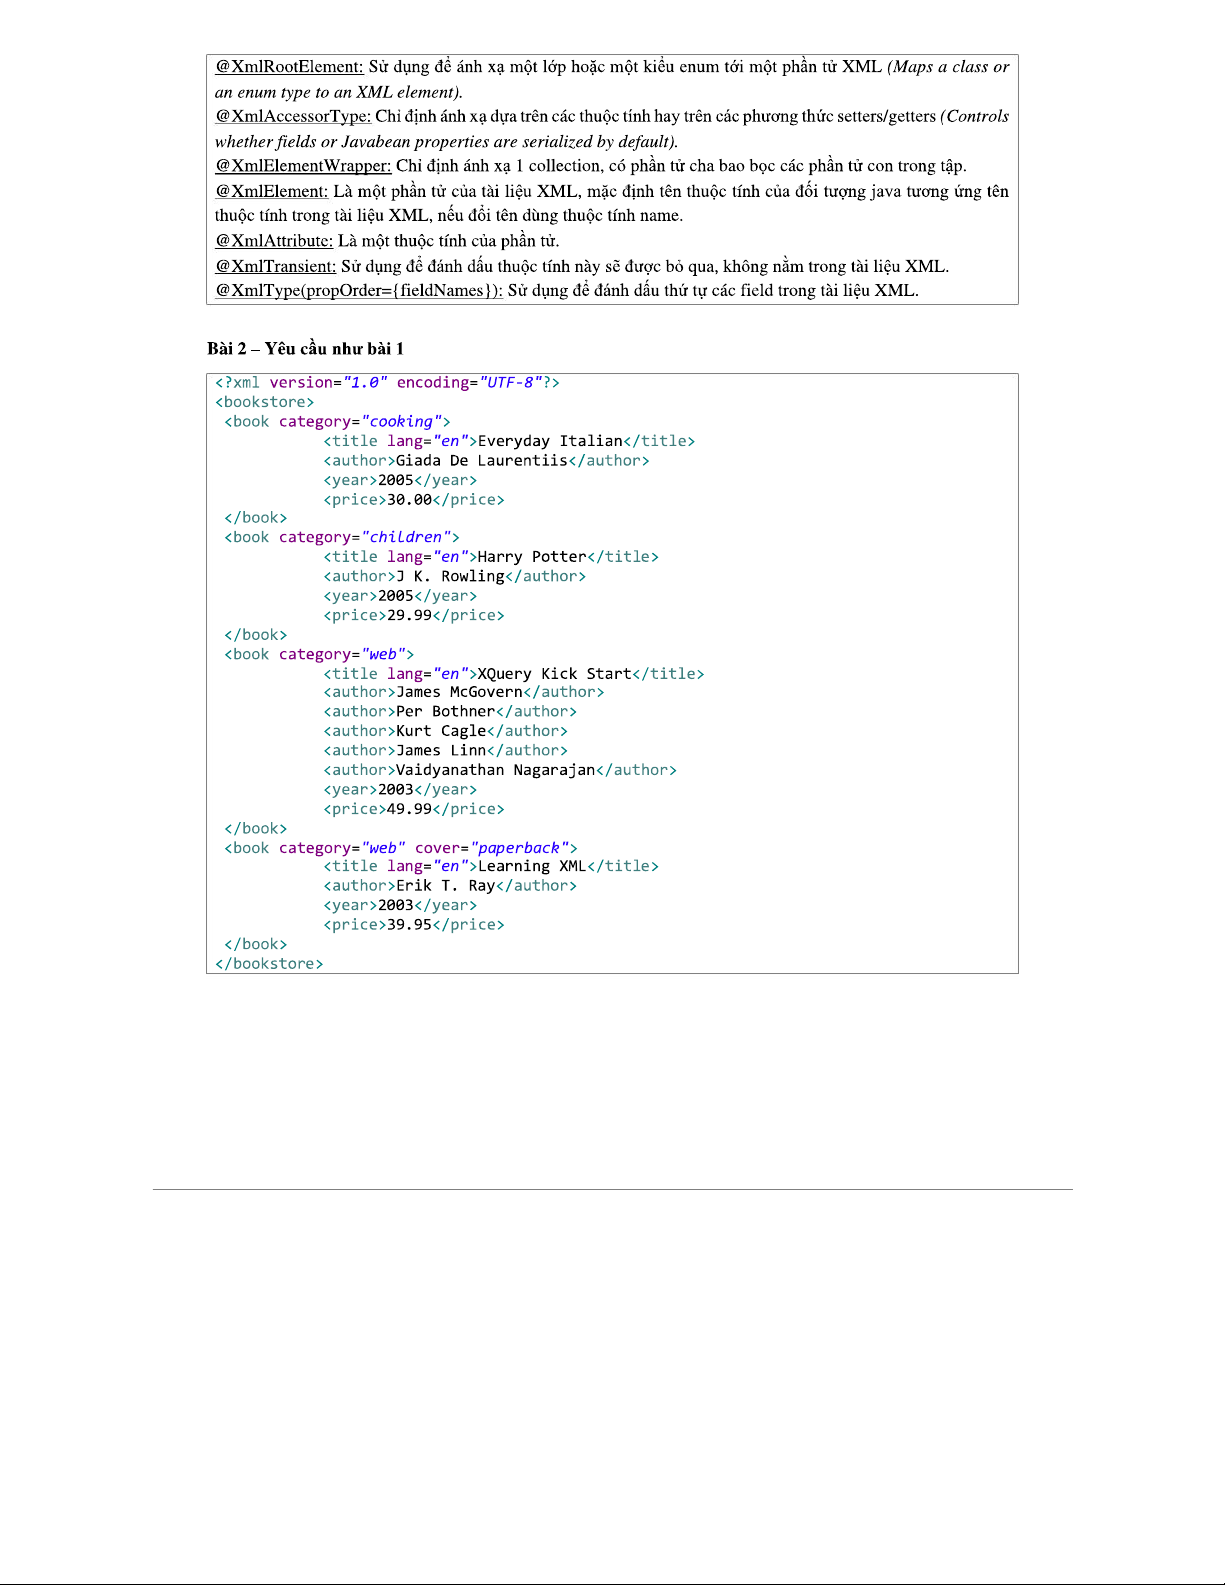This screenshot has height=1585, width=1225.
Task: Click the "children" category attribute value
Action: [406, 537]
